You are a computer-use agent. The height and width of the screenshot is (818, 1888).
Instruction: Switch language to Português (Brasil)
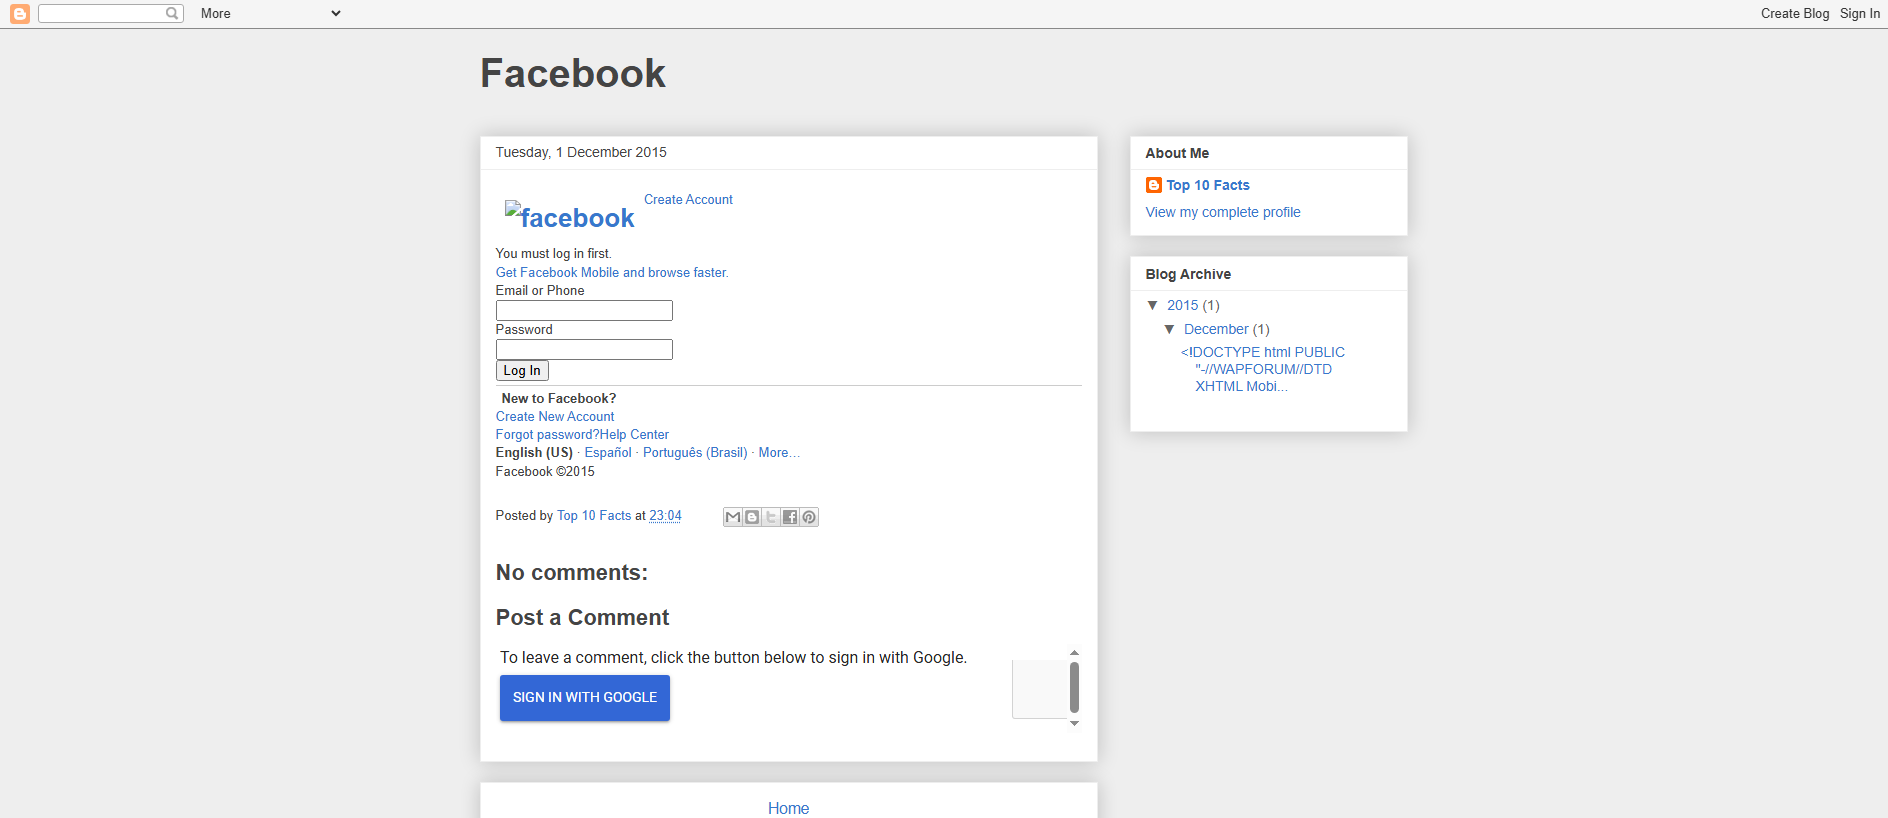[695, 453]
